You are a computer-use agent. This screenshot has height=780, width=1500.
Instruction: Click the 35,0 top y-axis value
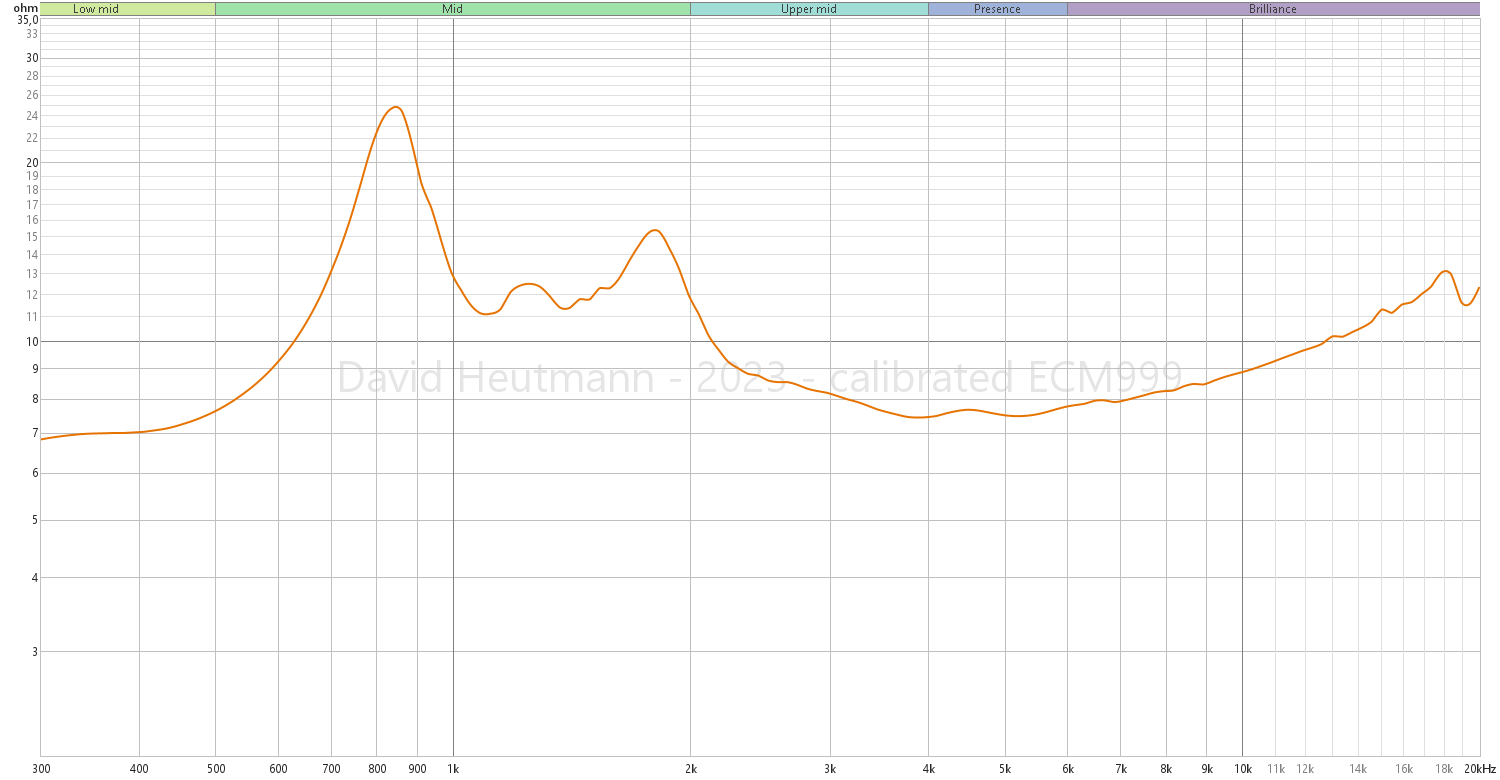pyautogui.click(x=27, y=20)
